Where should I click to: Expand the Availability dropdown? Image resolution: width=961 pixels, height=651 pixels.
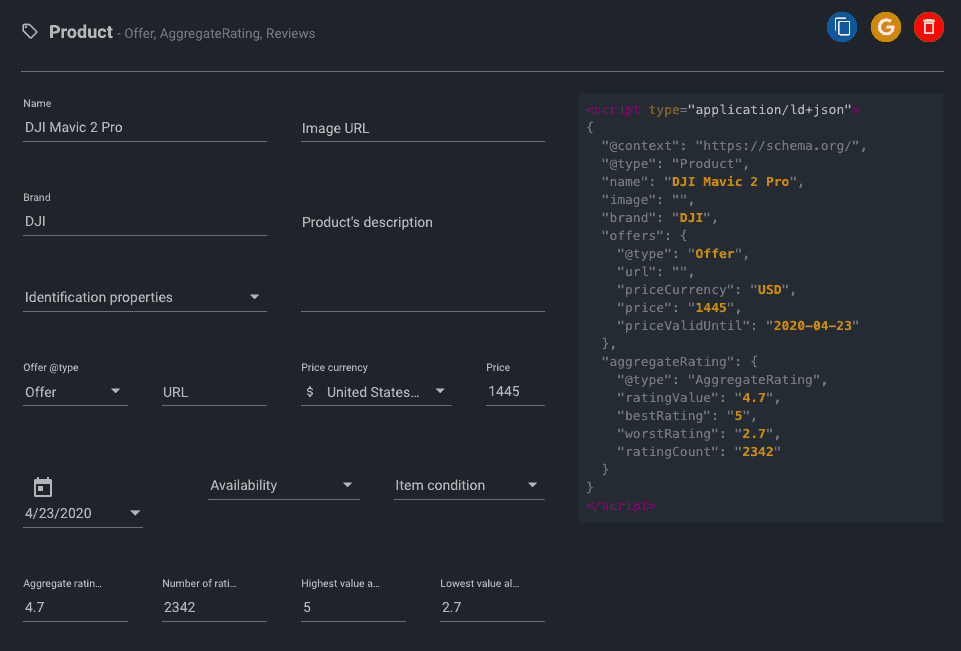click(x=284, y=485)
